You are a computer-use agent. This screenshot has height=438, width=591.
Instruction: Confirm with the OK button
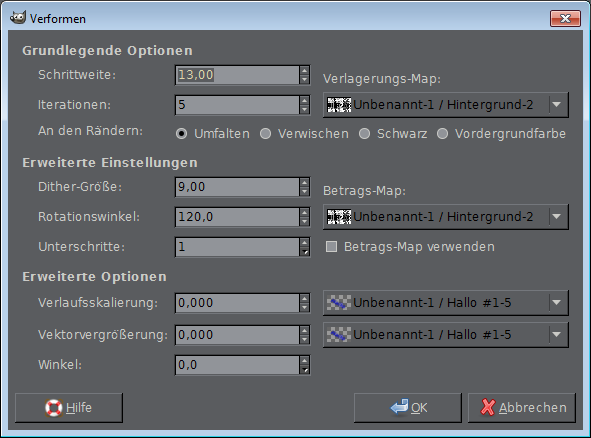tap(407, 407)
